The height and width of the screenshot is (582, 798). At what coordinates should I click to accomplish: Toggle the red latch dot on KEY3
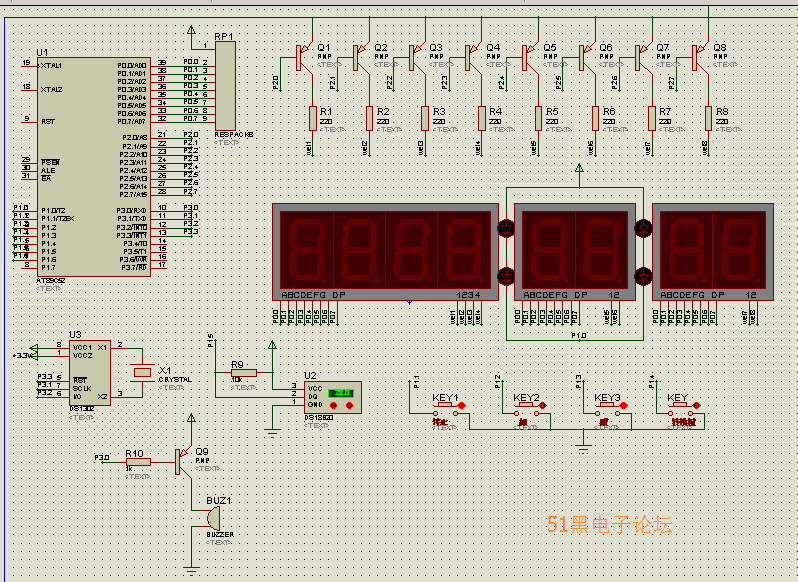coord(623,405)
